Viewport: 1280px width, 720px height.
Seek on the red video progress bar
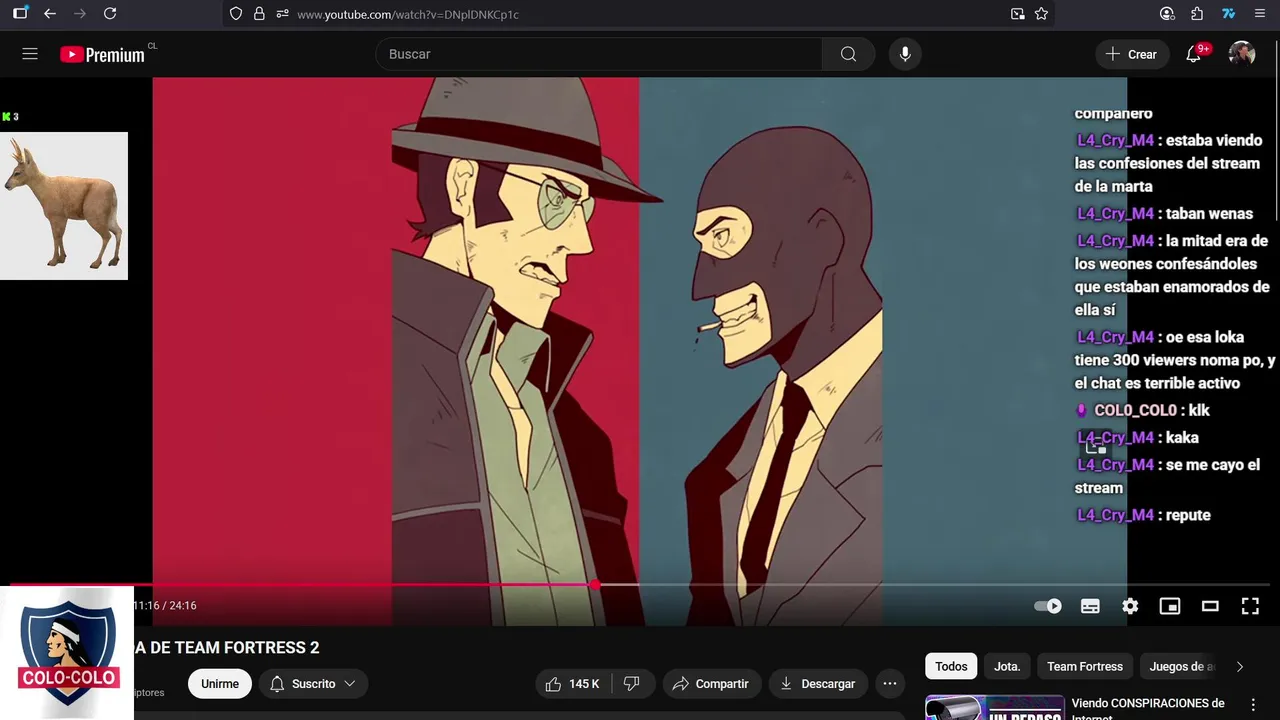pos(640,585)
